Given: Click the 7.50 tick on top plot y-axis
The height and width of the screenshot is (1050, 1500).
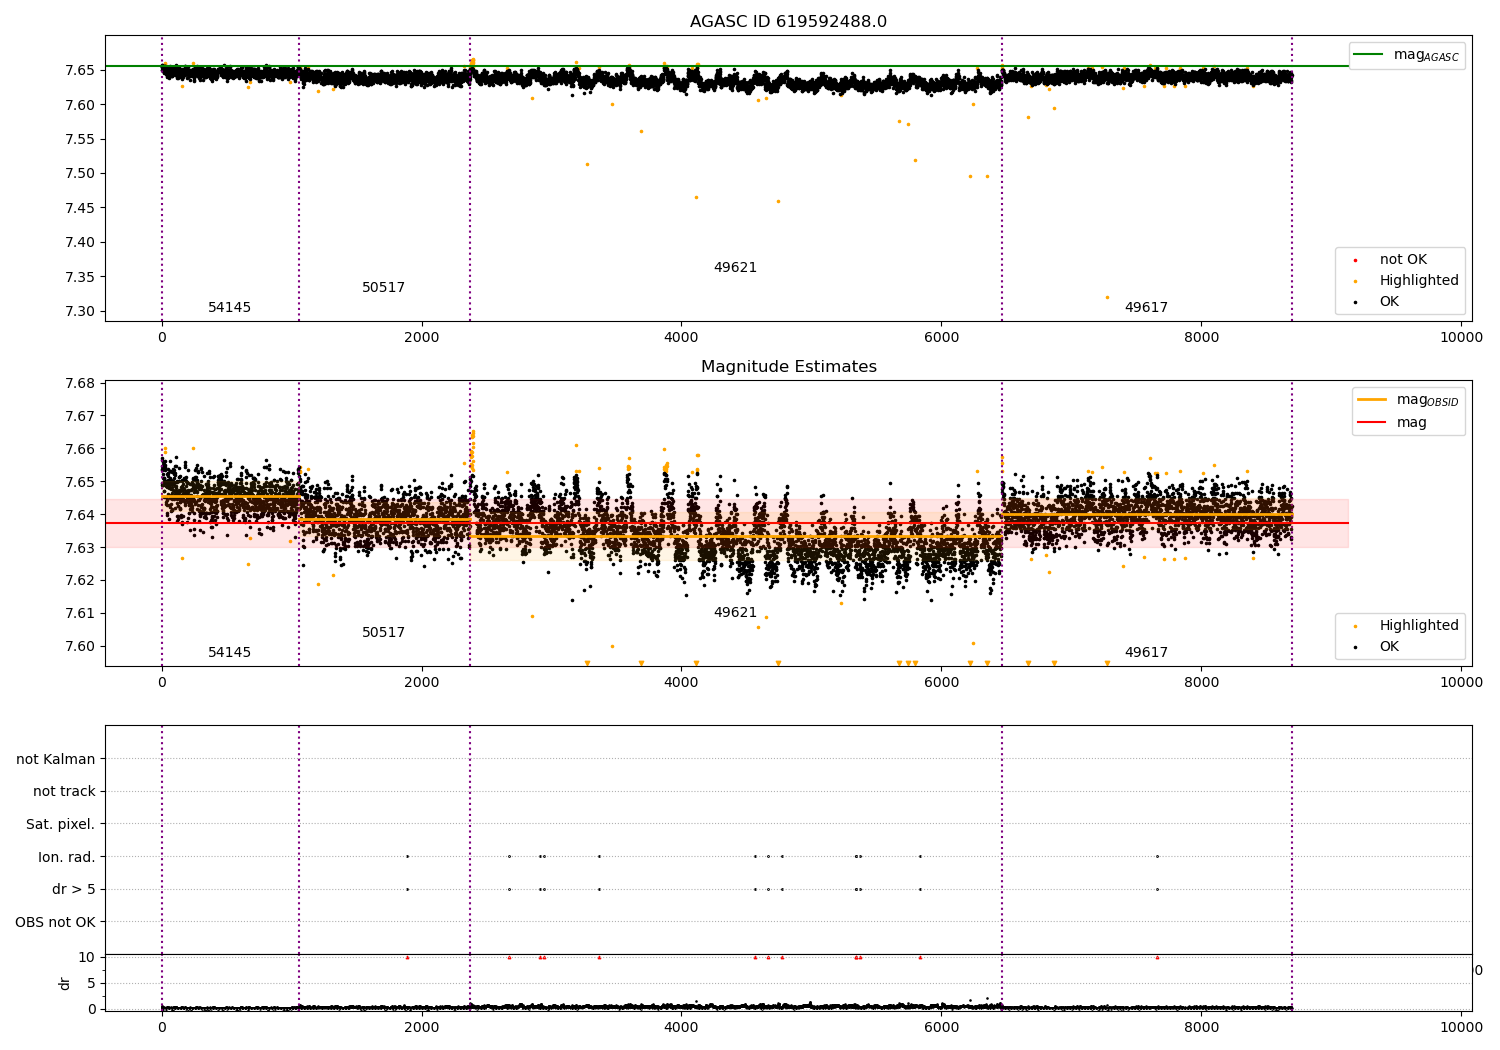Looking at the screenshot, I should (80, 174).
